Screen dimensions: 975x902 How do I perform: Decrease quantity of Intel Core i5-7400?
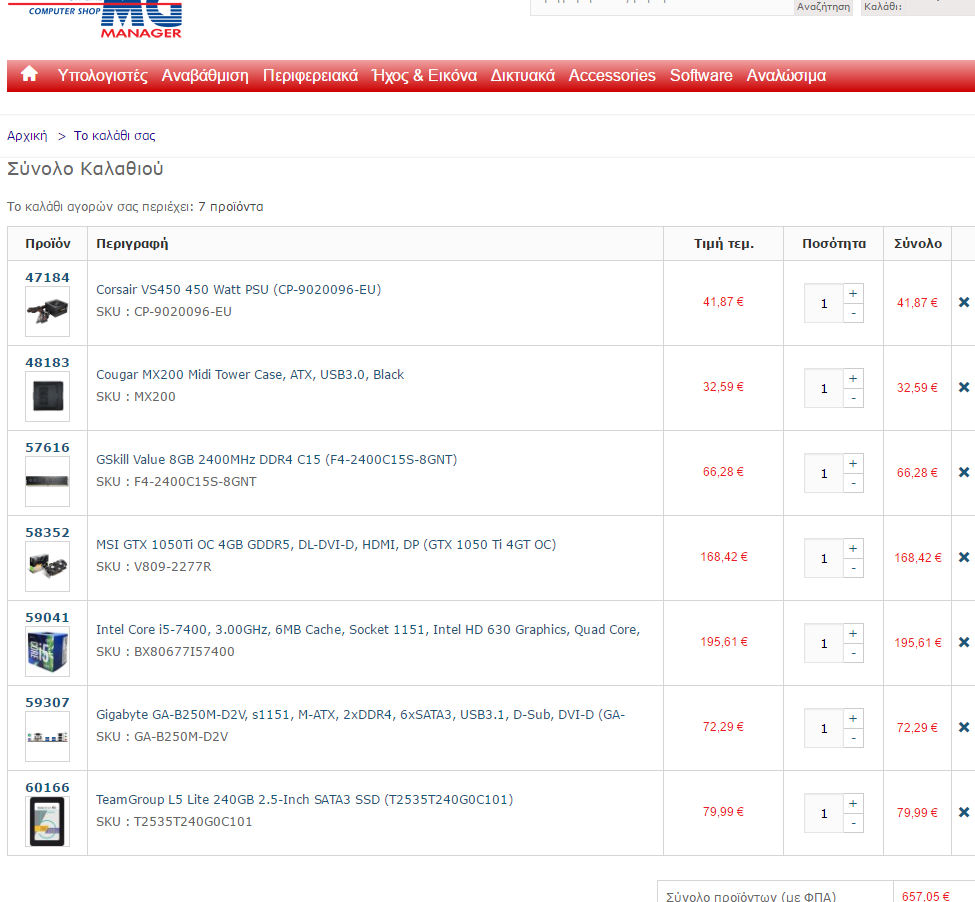coord(853,653)
